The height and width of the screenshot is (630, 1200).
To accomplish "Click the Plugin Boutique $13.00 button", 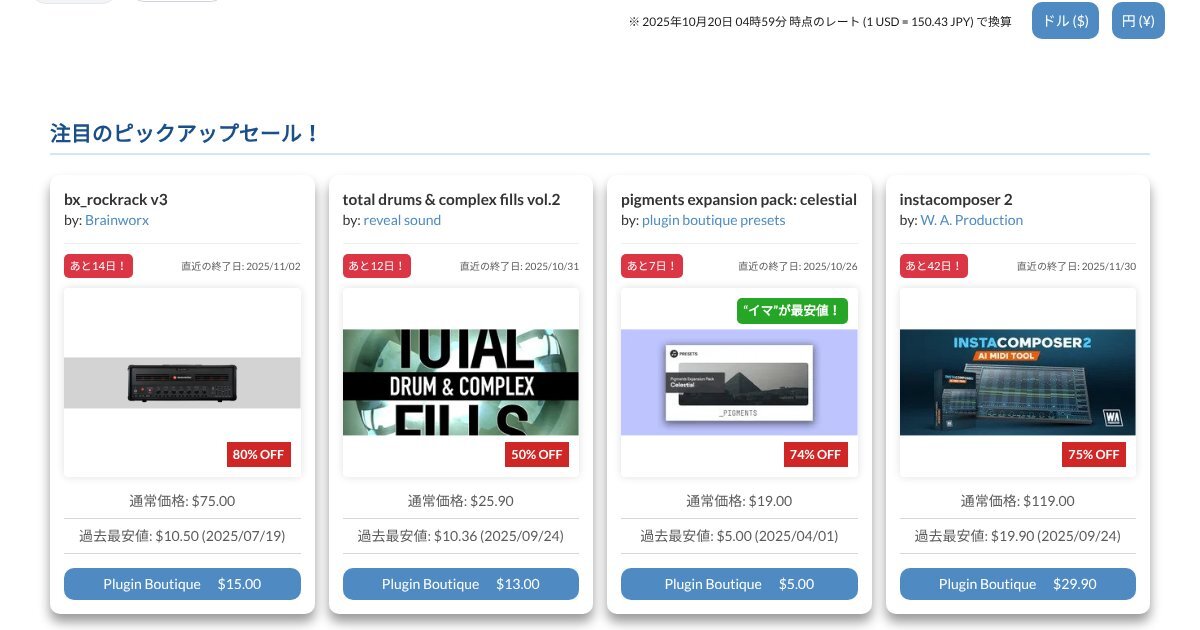I will coord(461,584).
